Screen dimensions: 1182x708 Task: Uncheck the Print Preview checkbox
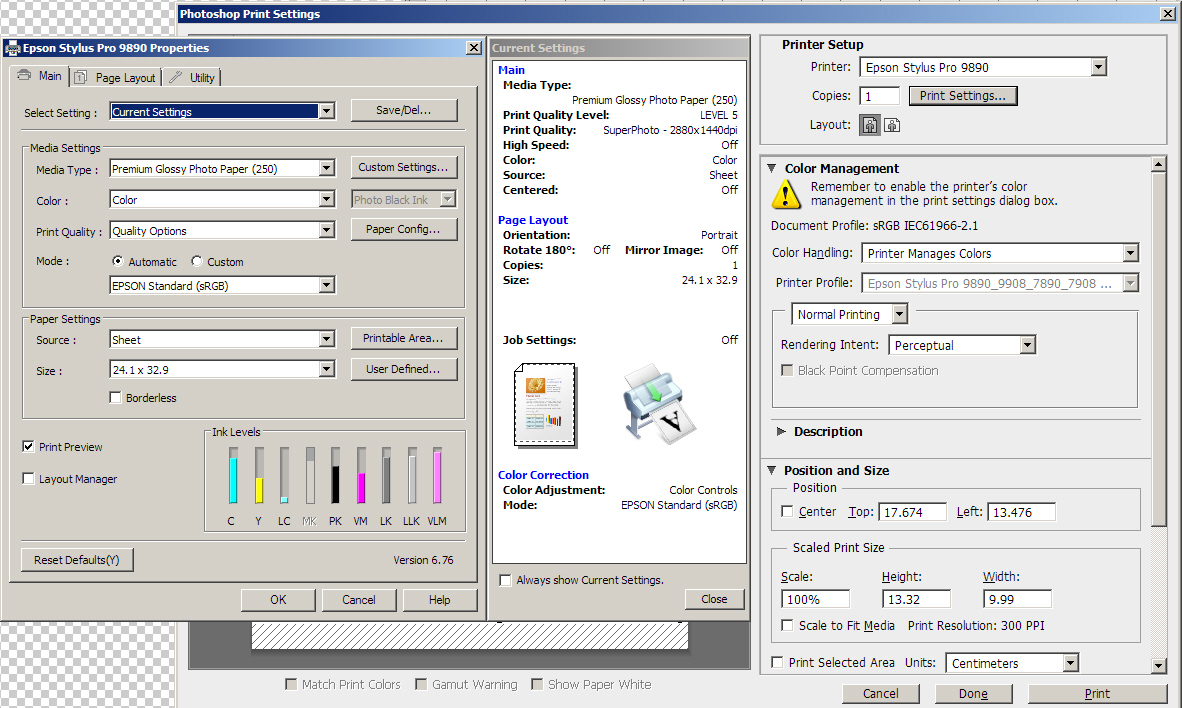(28, 447)
